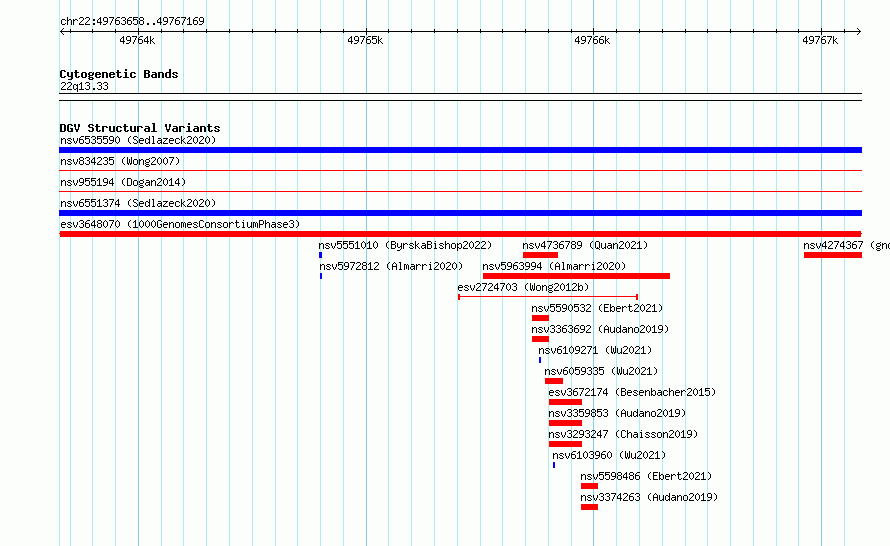
Task: Open nsv5590532 (Ebert2021) variant
Action: tap(597, 308)
